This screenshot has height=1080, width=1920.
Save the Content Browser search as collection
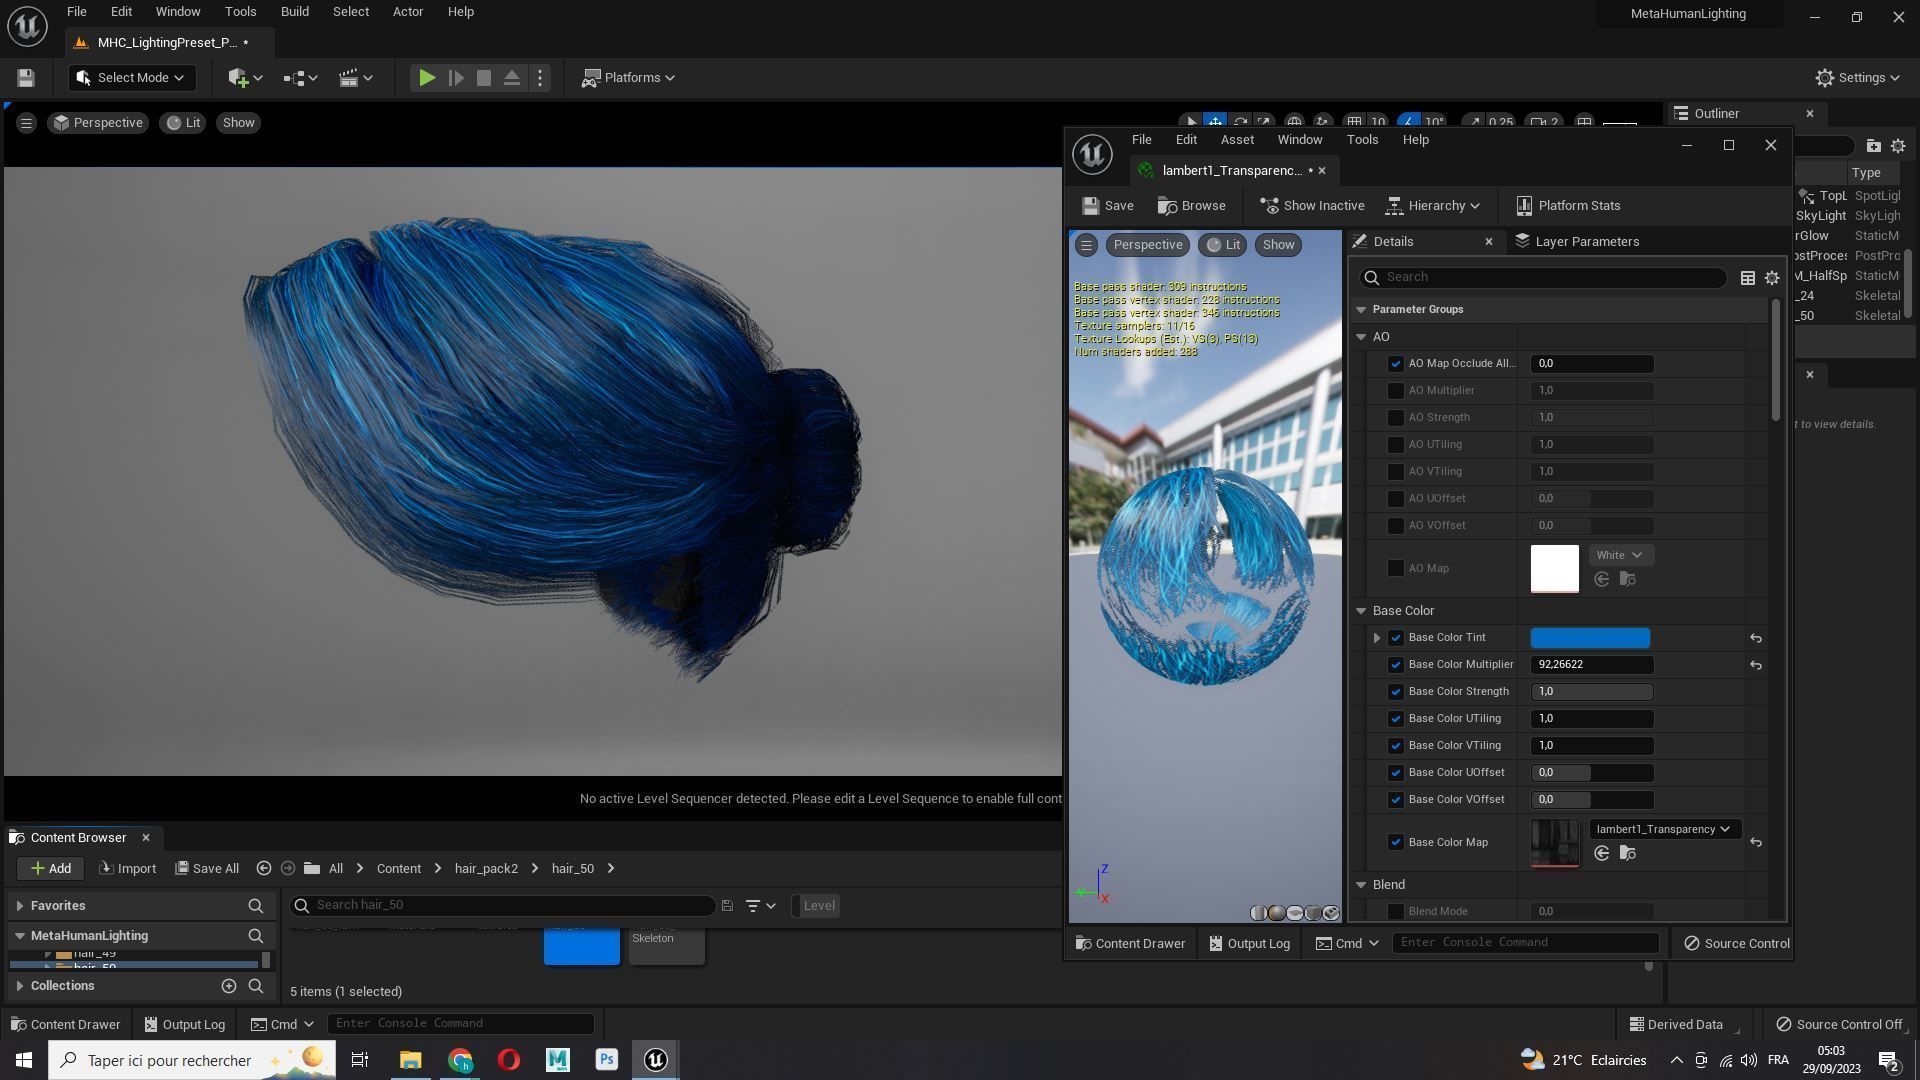click(x=727, y=906)
